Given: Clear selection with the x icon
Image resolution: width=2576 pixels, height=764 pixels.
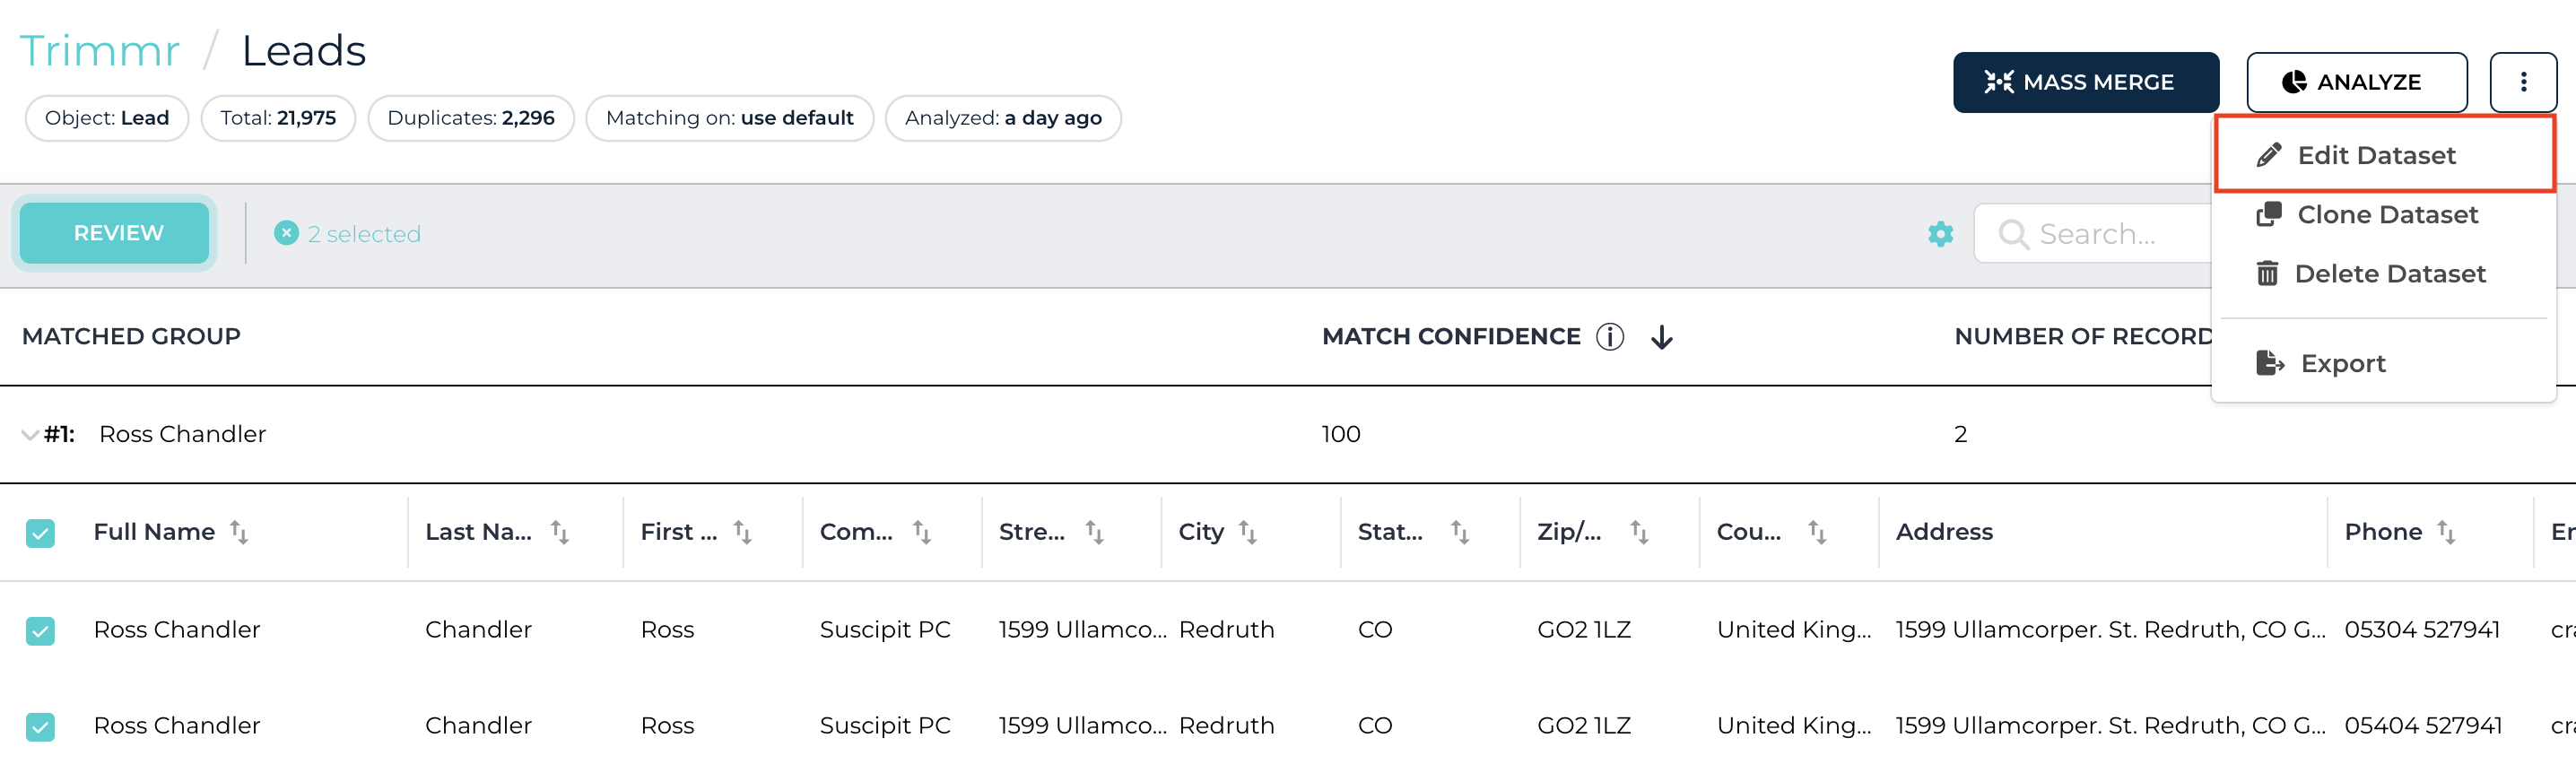Looking at the screenshot, I should 286,233.
